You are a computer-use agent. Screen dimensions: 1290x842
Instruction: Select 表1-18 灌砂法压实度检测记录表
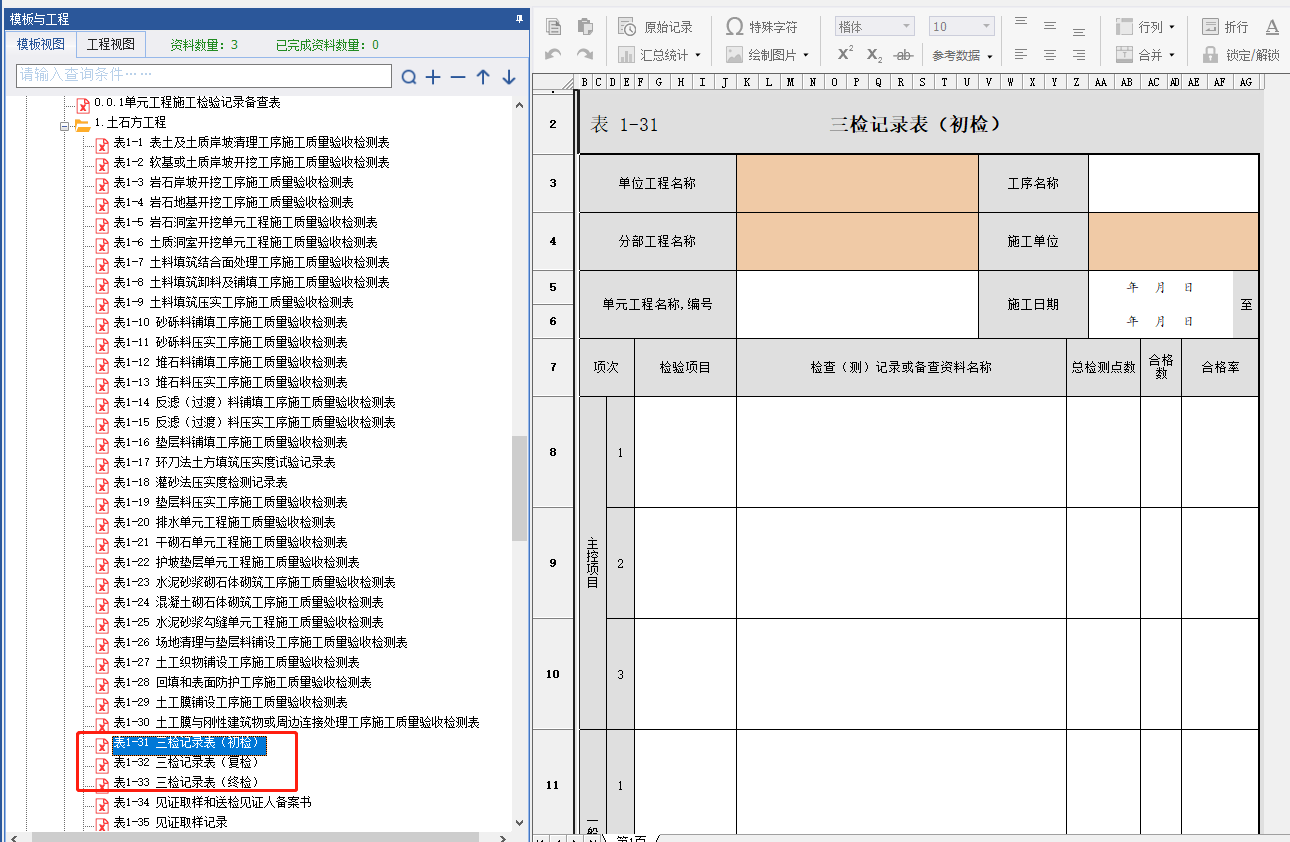pos(200,483)
